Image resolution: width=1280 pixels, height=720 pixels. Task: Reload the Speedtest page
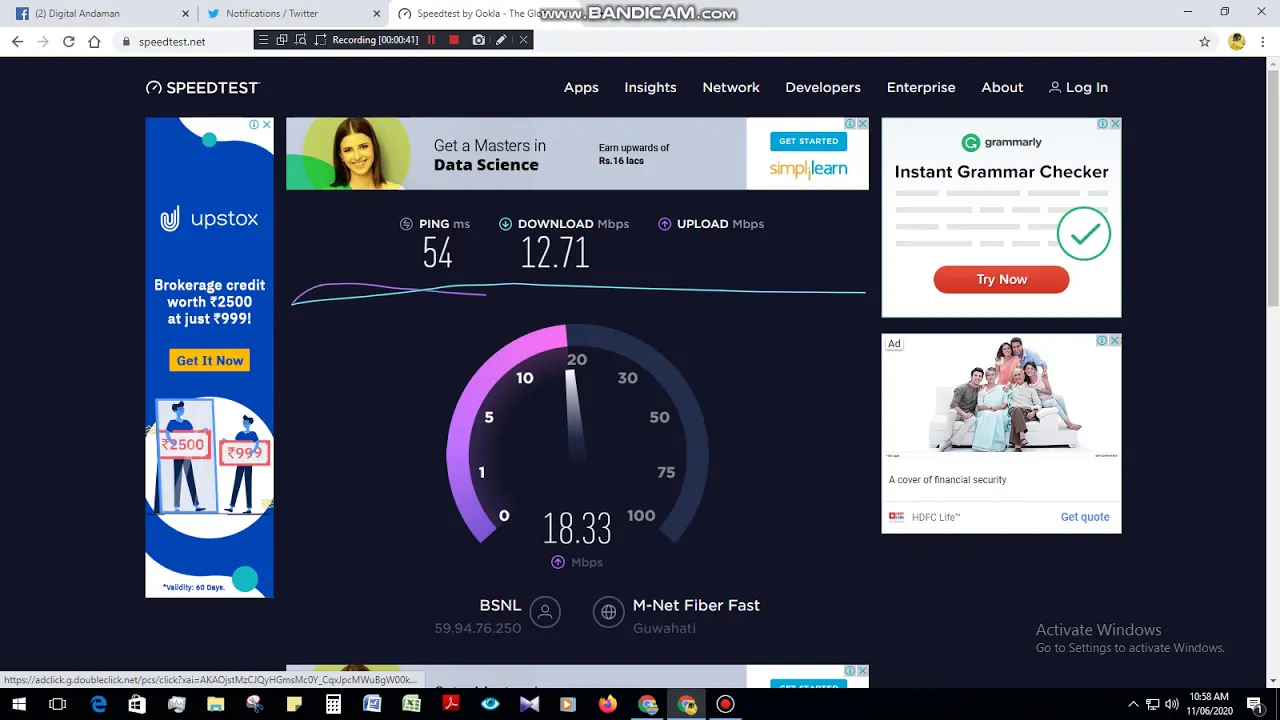point(68,41)
